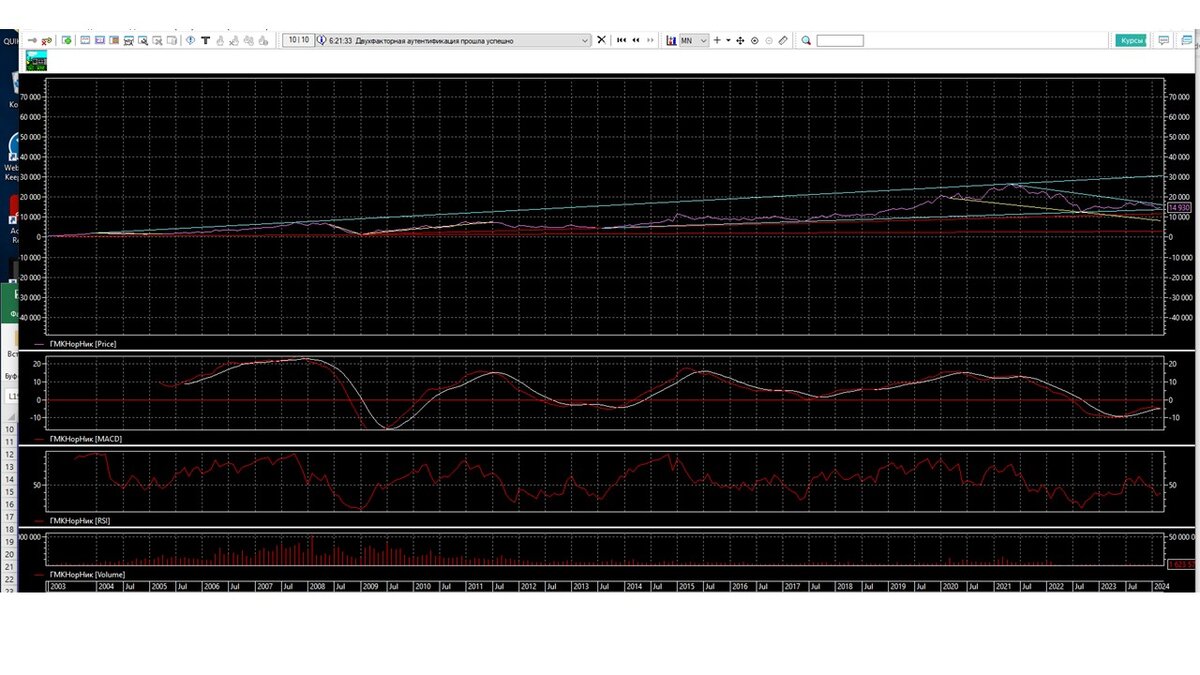Click the ГМКНорНик [MACD] legend label
This screenshot has height=675, width=1200.
click(x=84, y=439)
